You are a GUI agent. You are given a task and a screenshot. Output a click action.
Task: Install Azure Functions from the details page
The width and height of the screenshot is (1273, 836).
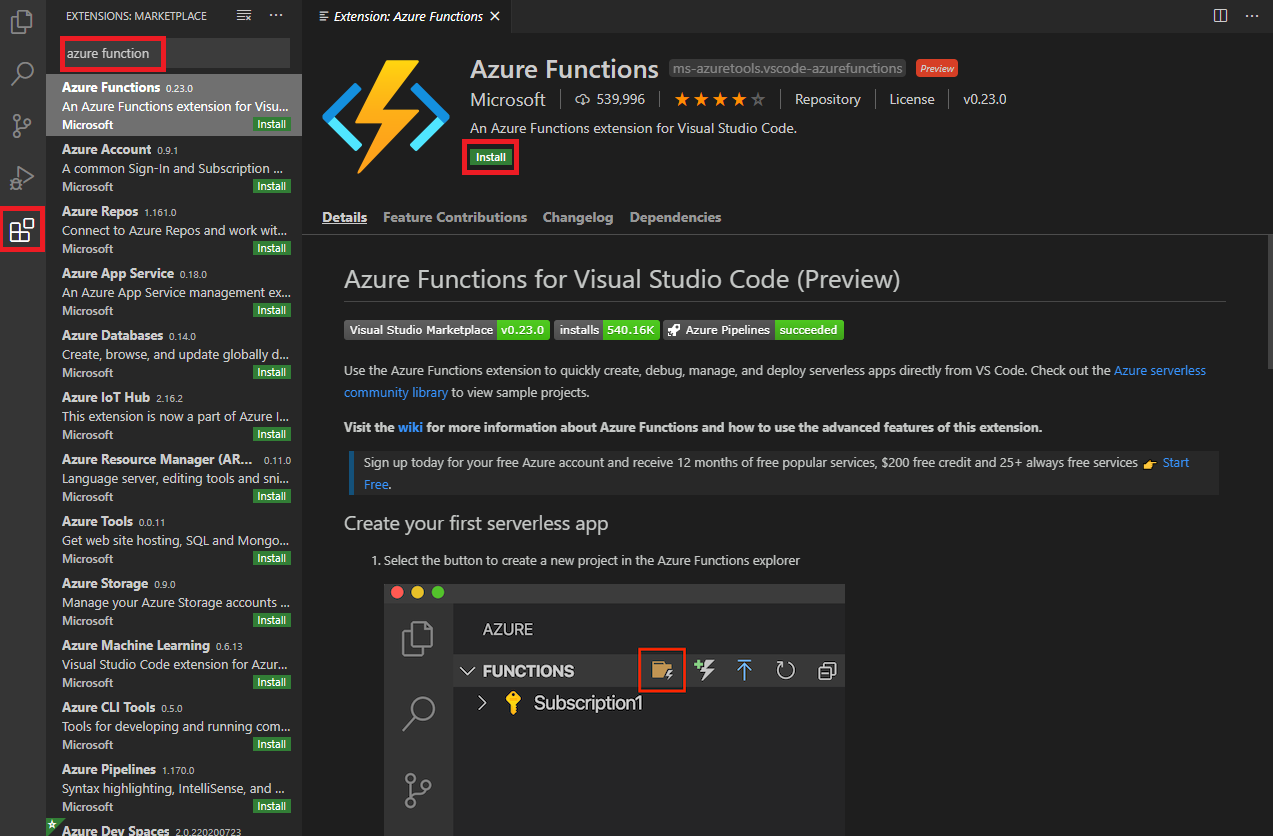tap(491, 157)
